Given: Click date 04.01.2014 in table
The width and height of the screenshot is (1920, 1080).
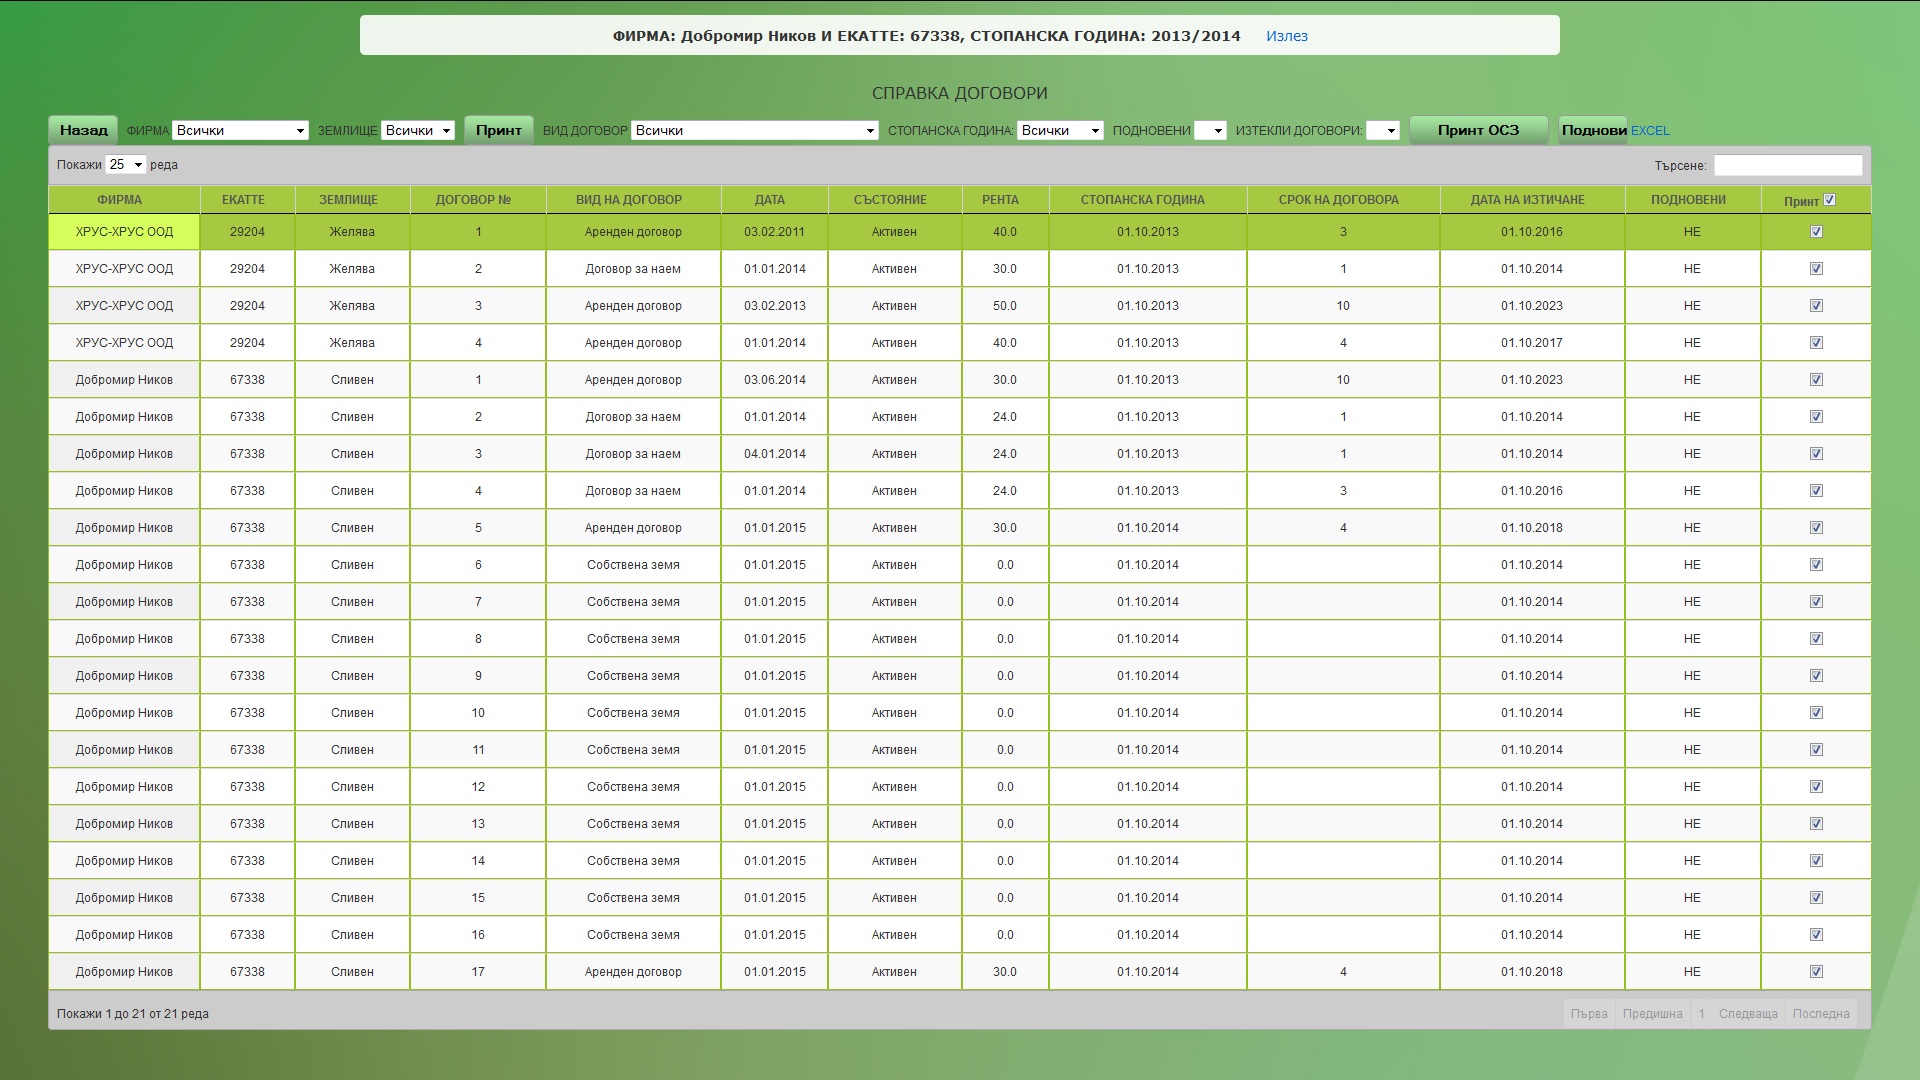Looking at the screenshot, I should point(774,454).
